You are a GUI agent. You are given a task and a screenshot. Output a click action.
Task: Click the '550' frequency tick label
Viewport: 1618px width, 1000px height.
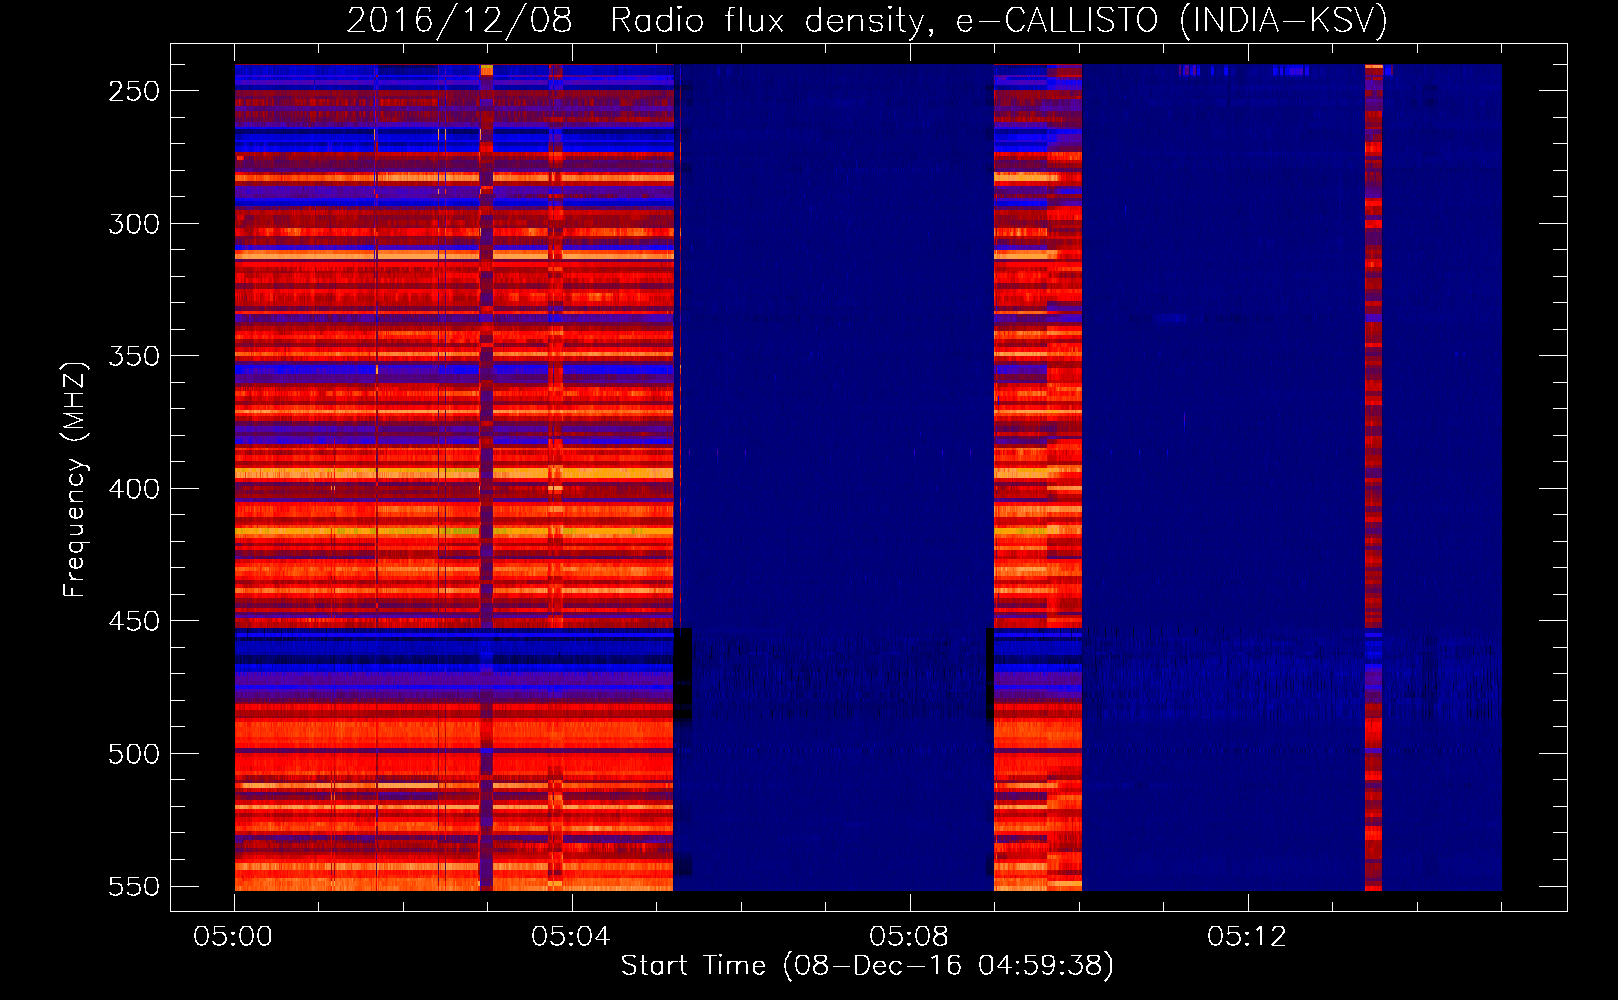134,886
